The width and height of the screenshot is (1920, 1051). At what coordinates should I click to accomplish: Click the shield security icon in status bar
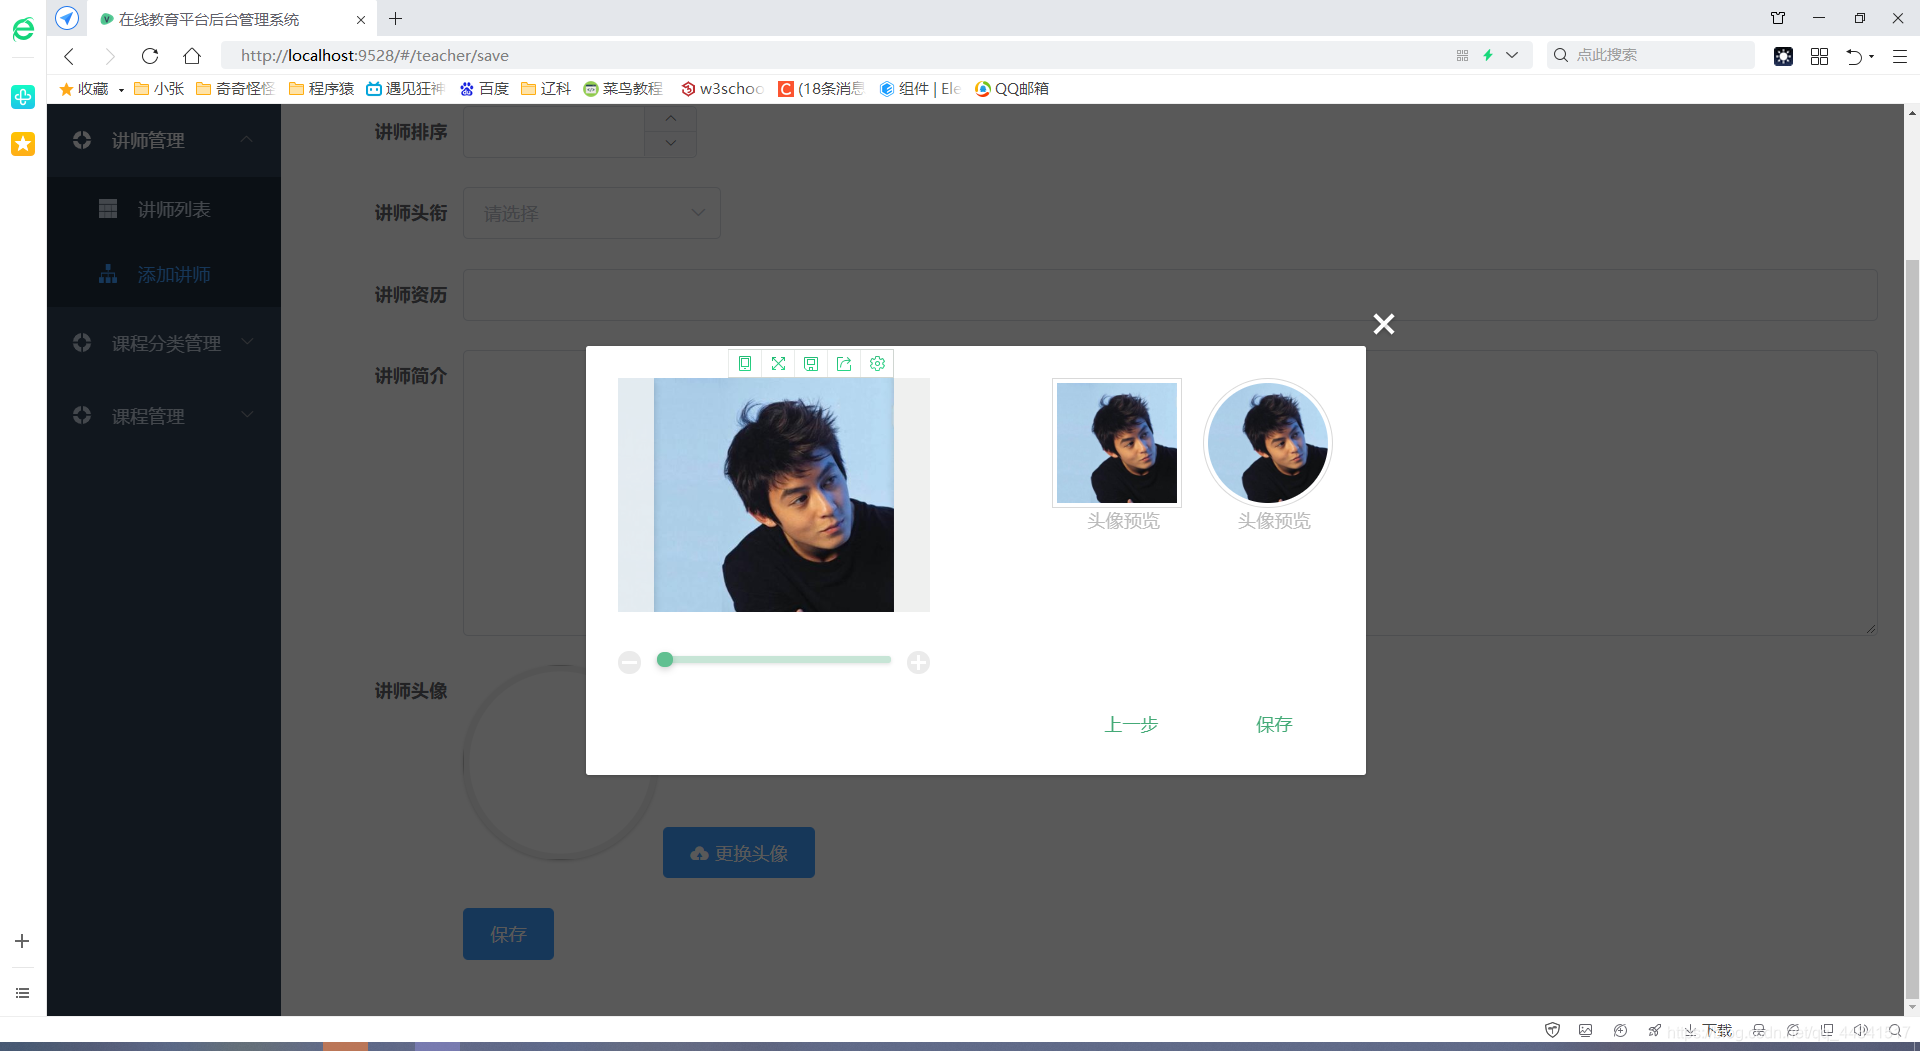1552,1030
